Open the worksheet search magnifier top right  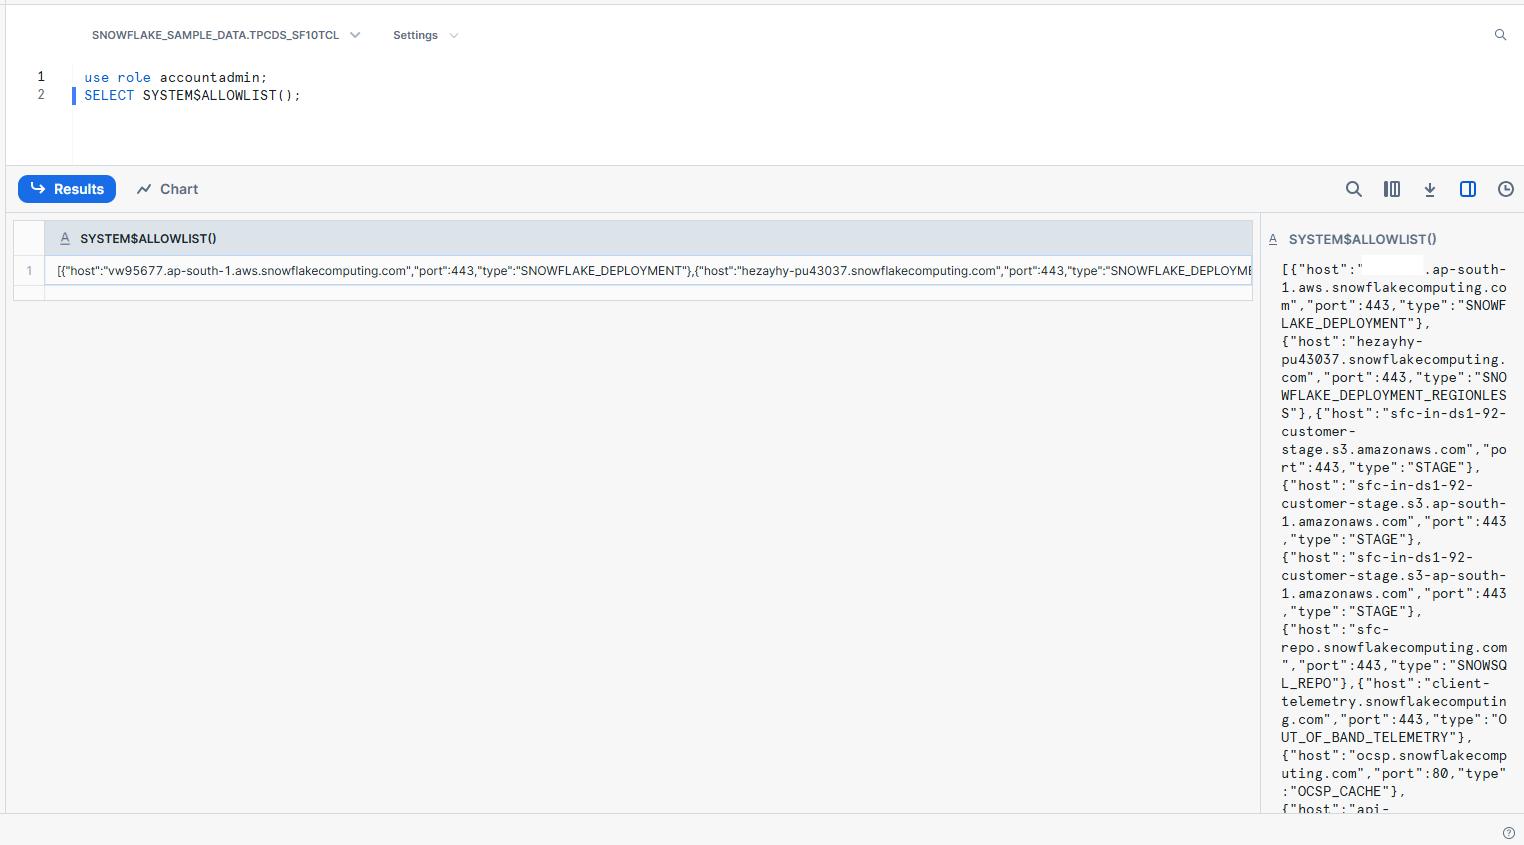(1500, 34)
